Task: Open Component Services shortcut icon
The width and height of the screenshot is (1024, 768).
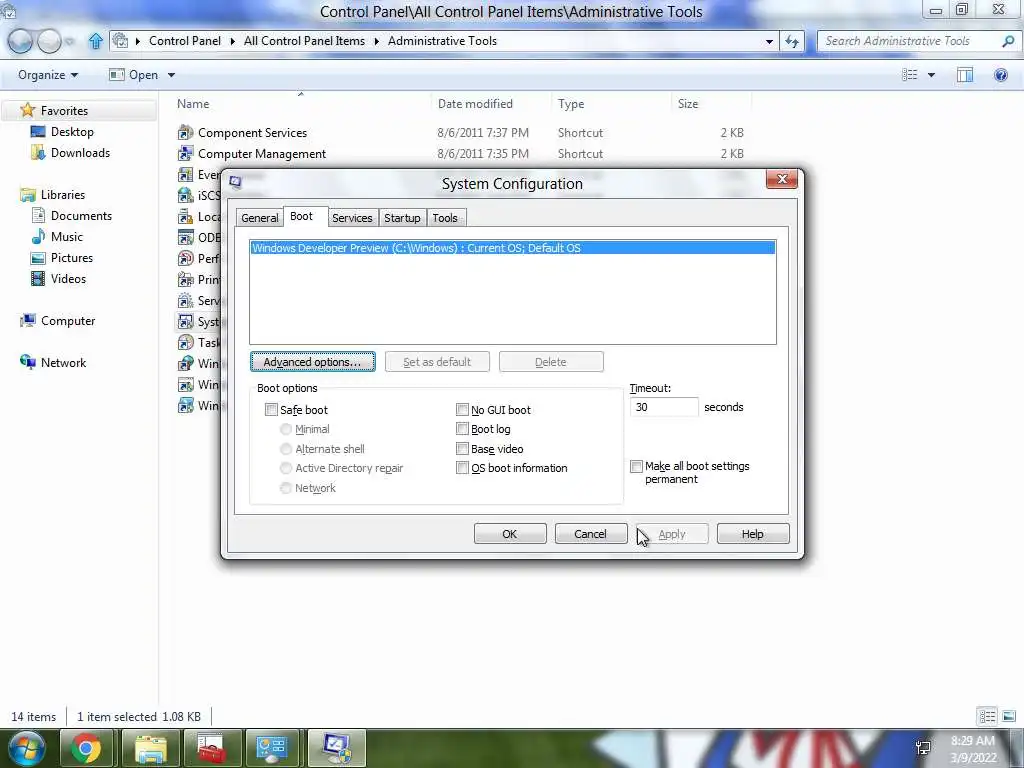Action: pyautogui.click(x=185, y=133)
